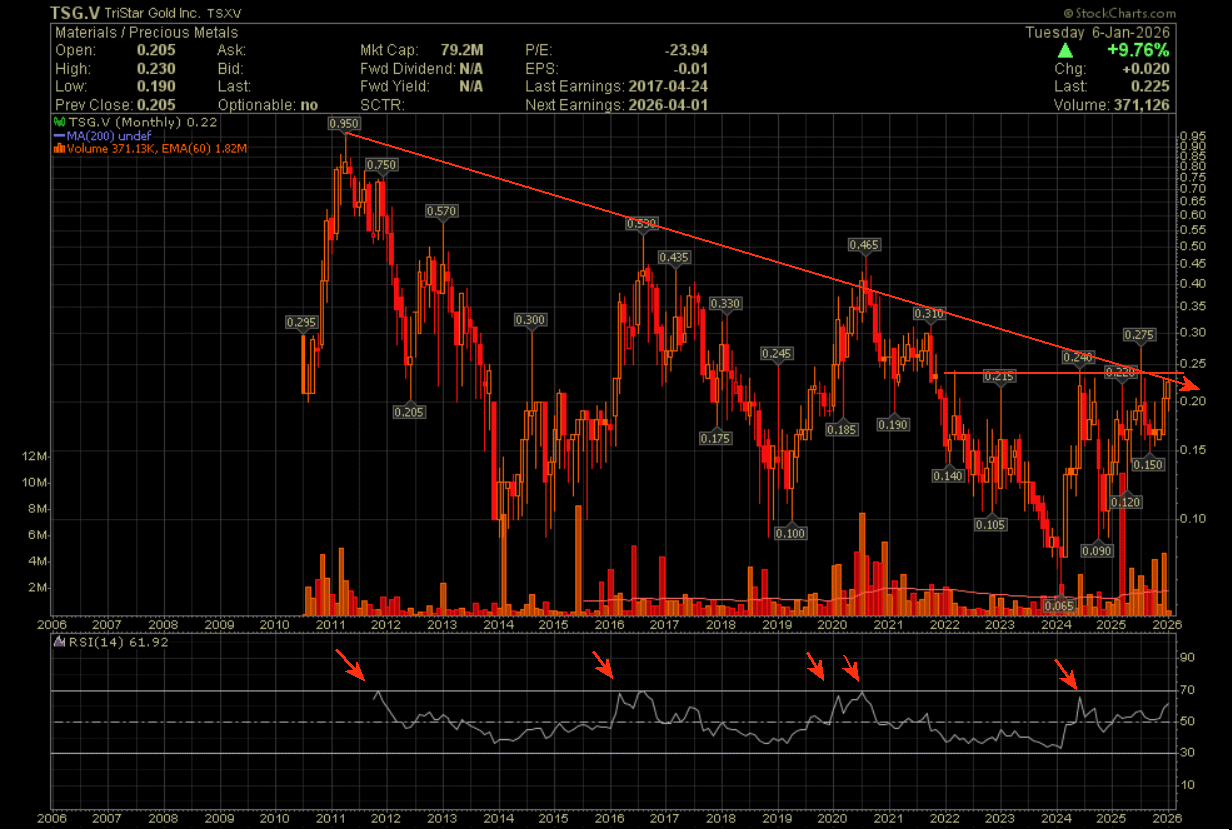Screen dimensions: 1232x830
Task: Click the candlestick icon beside TSG.V (Monthly) legend
Action: click(59, 122)
